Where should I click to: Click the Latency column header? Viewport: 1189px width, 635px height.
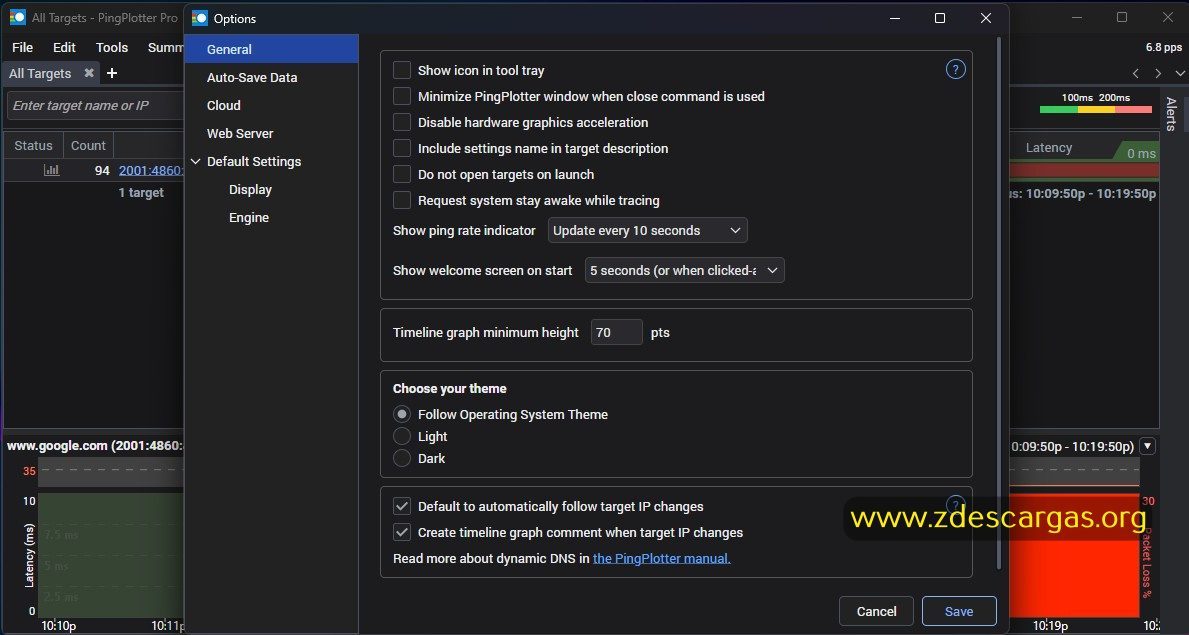[x=1049, y=147]
